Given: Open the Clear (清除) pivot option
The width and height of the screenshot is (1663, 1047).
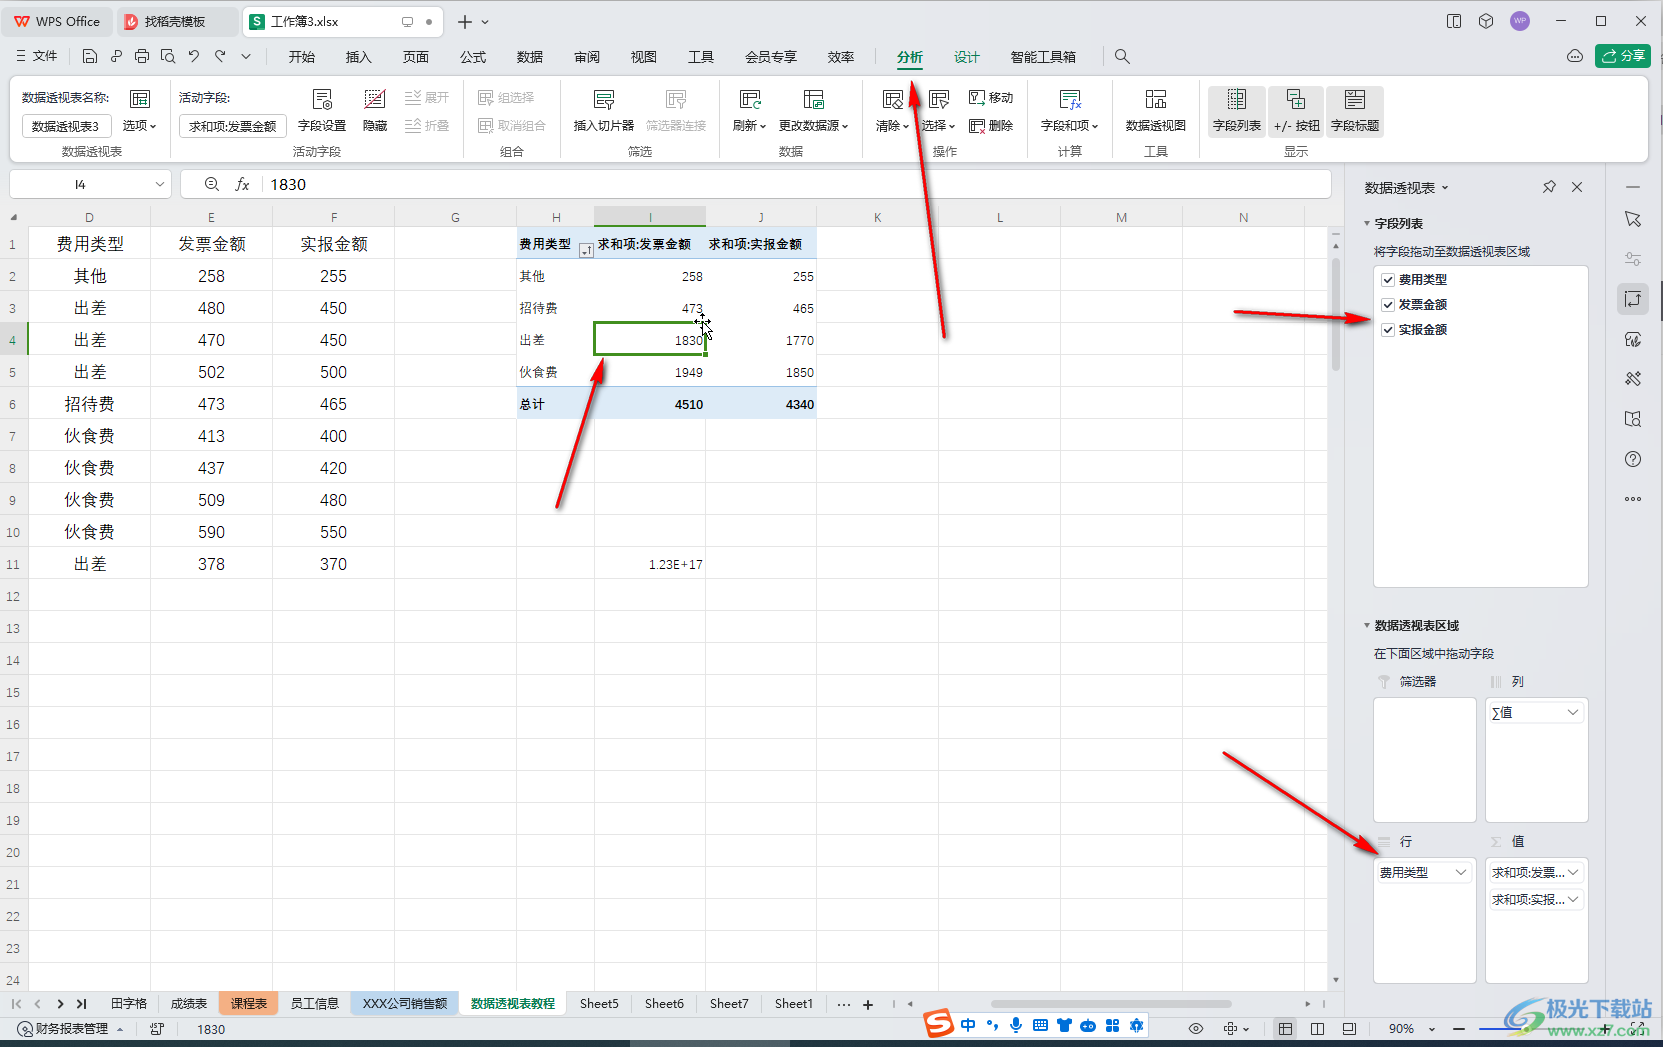Looking at the screenshot, I should [x=892, y=111].
